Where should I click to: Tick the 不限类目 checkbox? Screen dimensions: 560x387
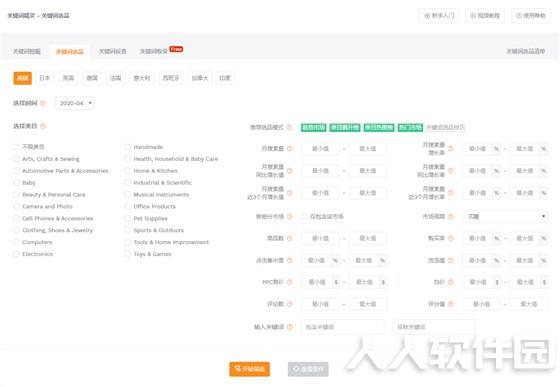16,147
